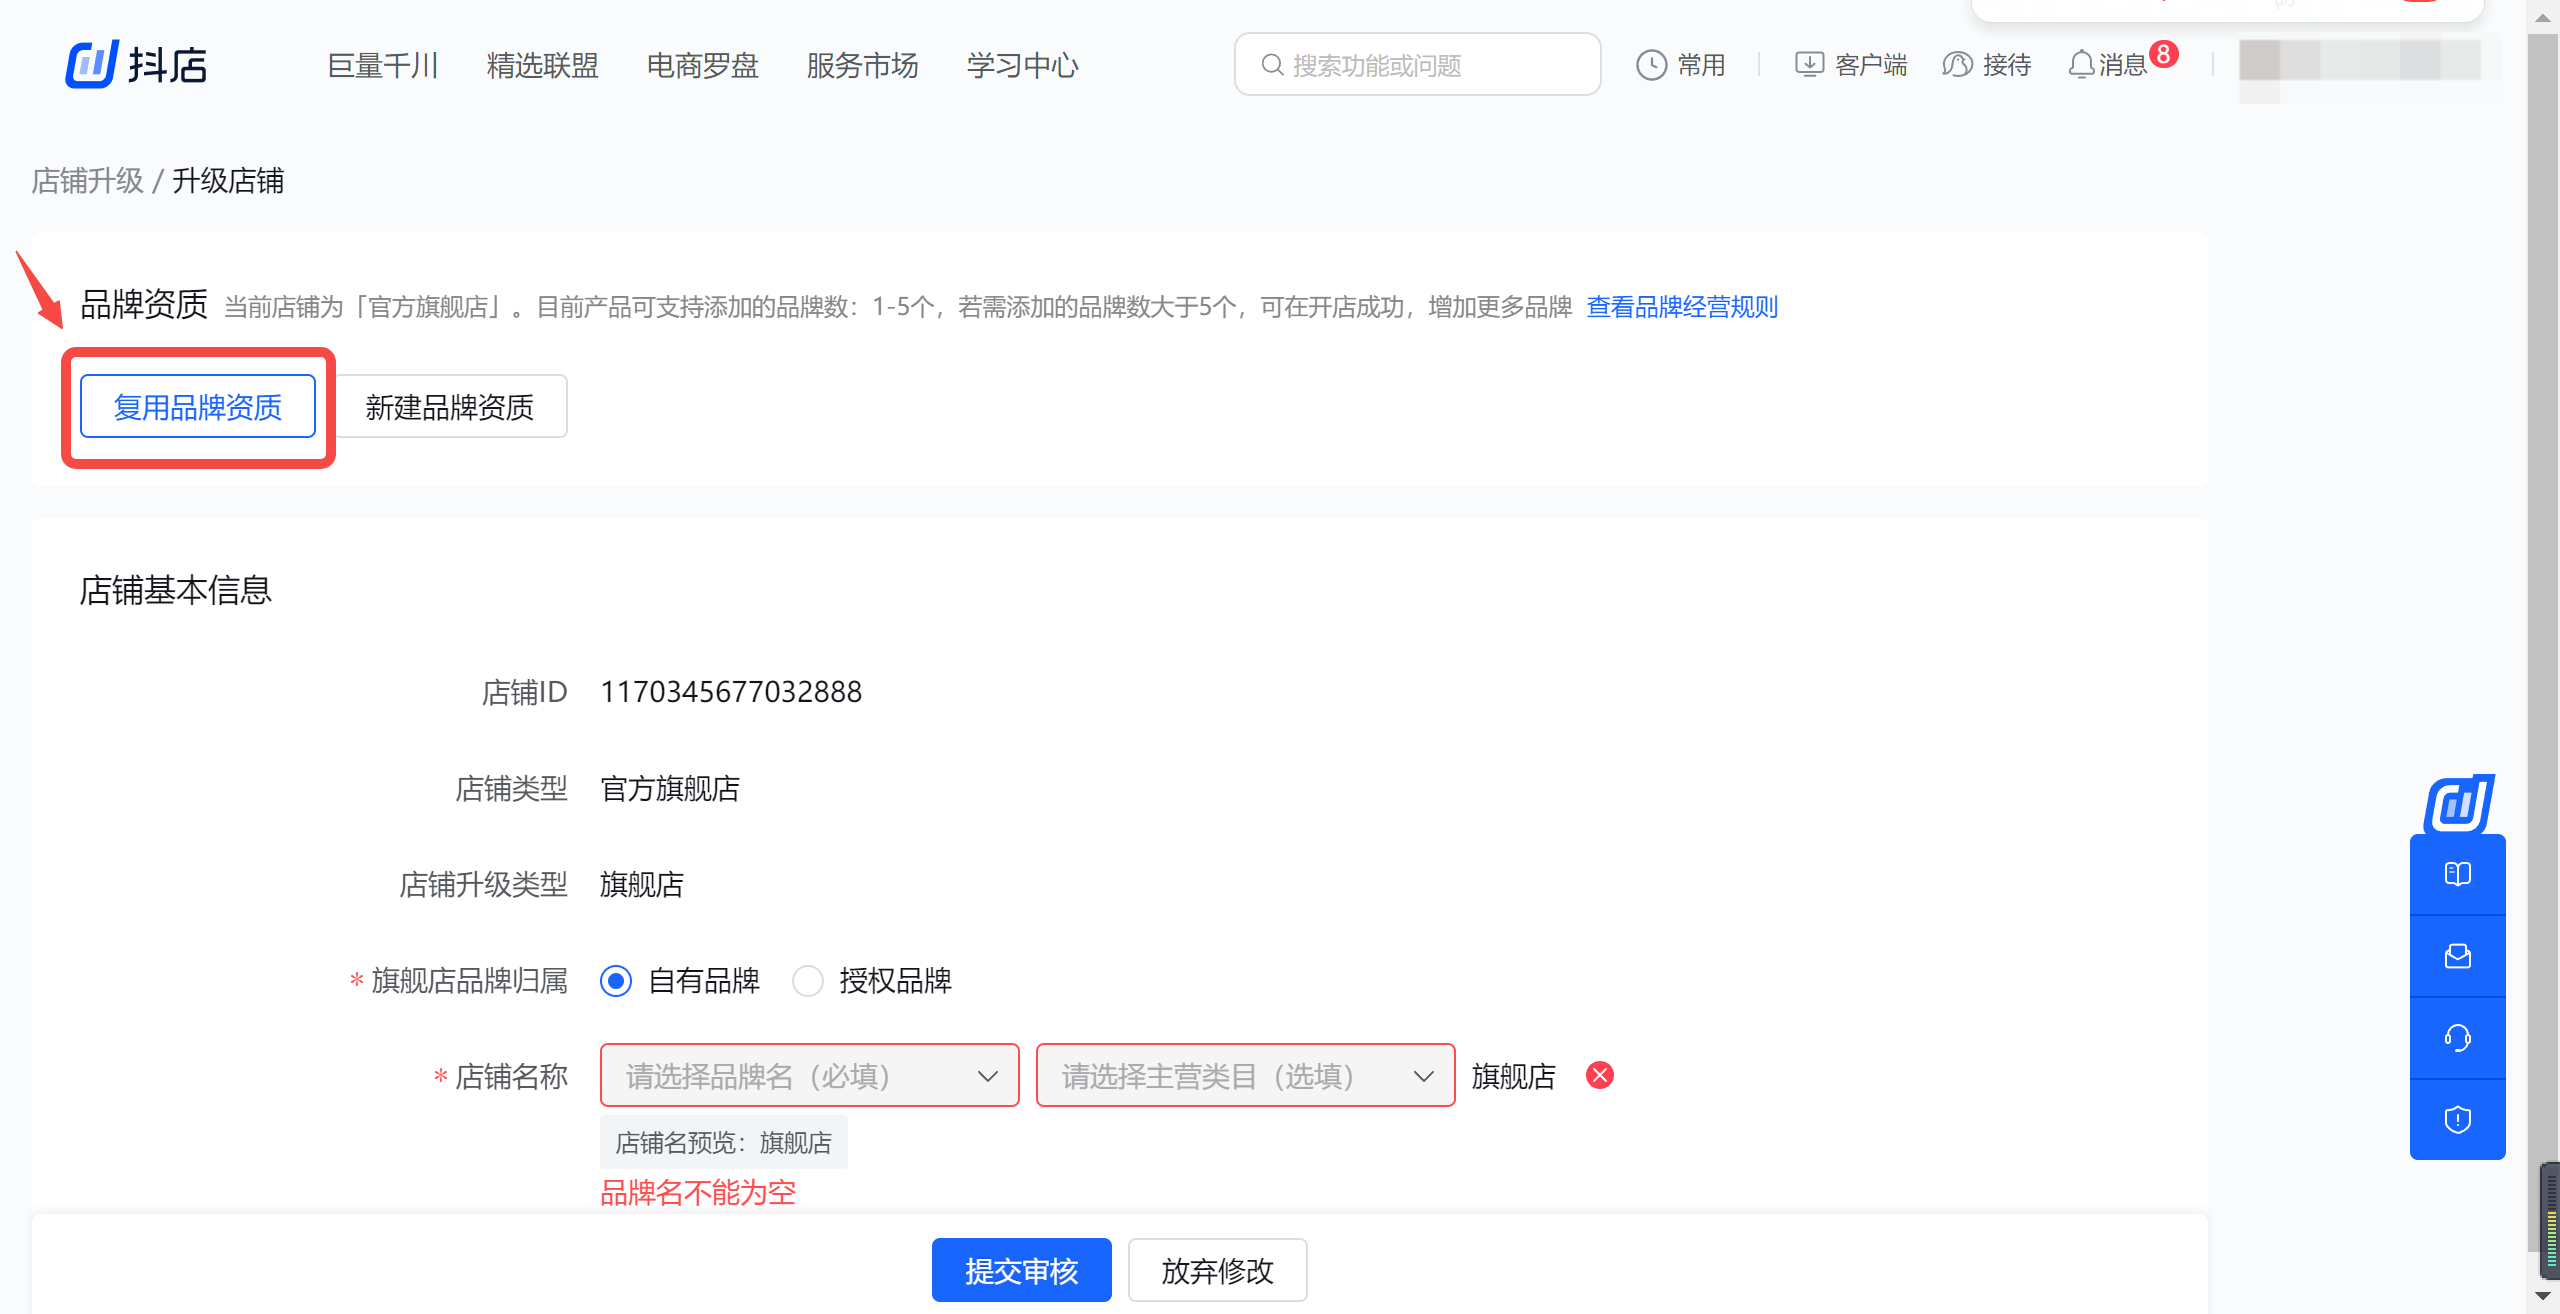Click the book icon in floating sidebar
The image size is (2560, 1314).
tap(2457, 874)
